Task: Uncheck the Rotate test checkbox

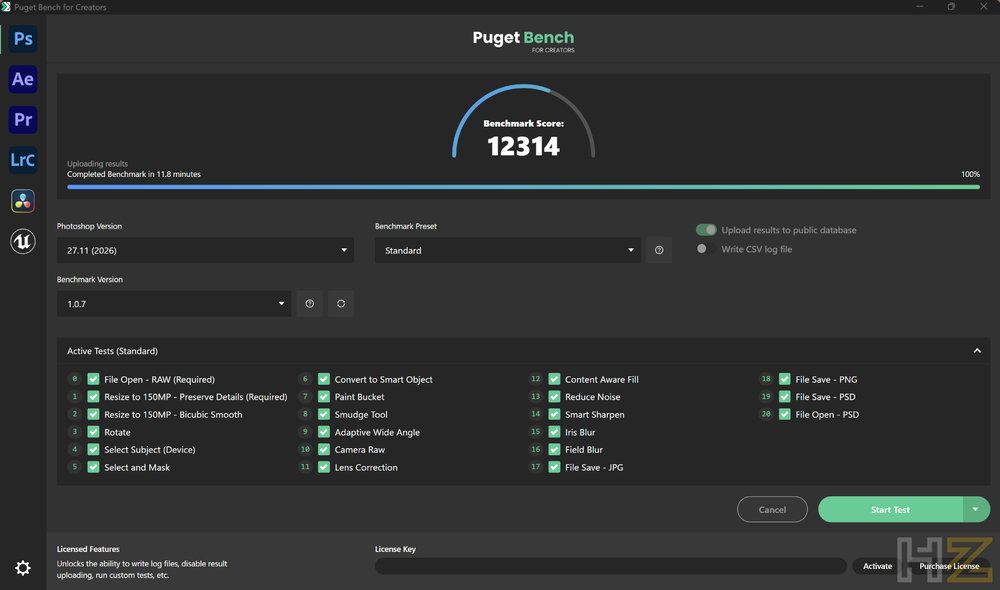Action: 93,432
